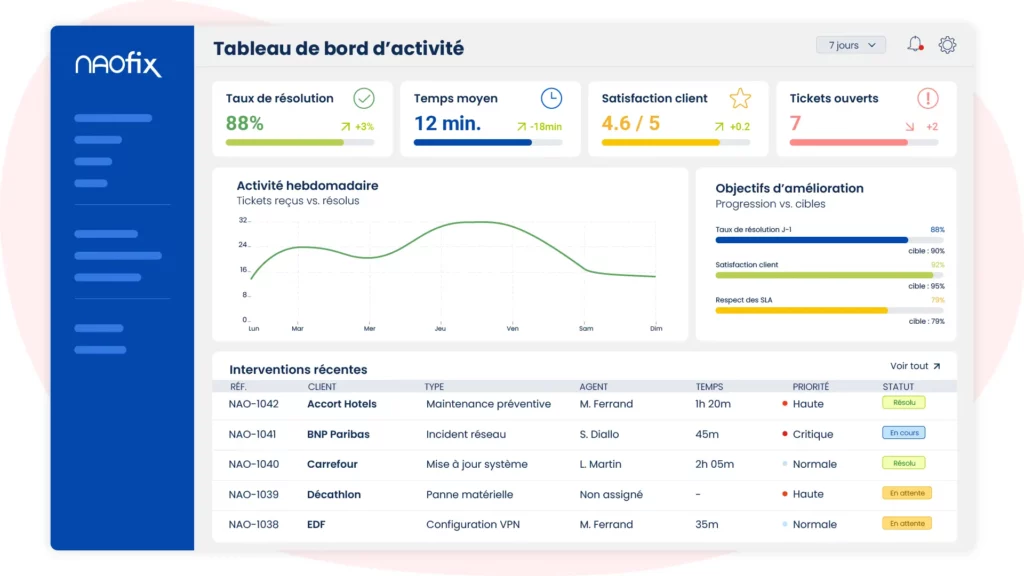Click Maintenance préventive type cell
Viewport: 1024px width, 576px height.
[488, 404]
